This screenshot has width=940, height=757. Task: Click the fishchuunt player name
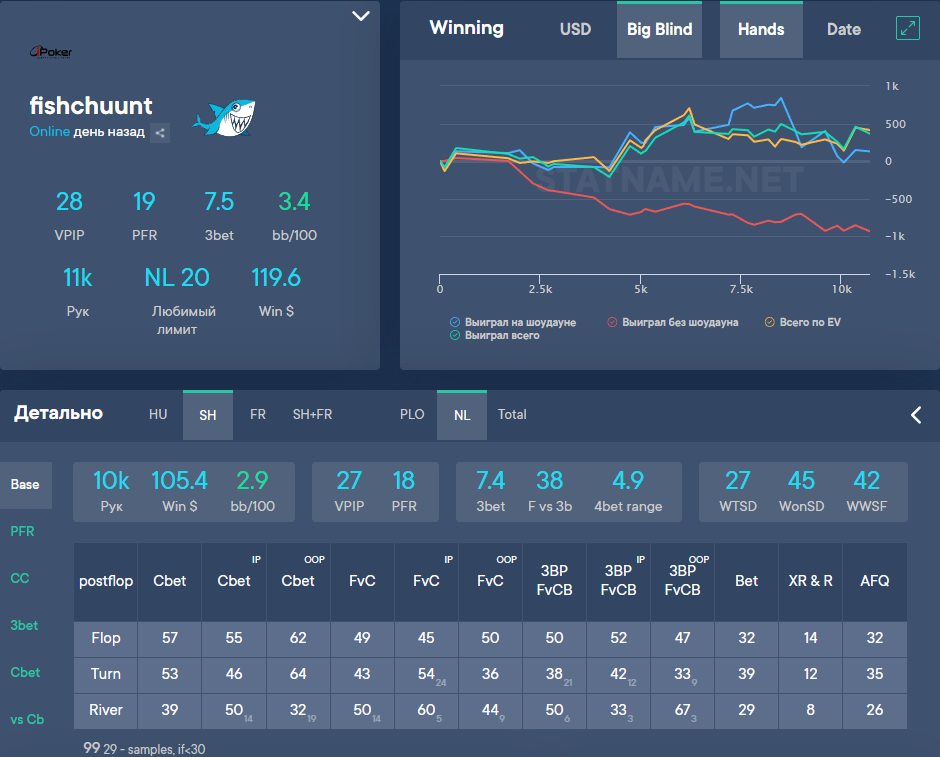pyautogui.click(x=91, y=106)
